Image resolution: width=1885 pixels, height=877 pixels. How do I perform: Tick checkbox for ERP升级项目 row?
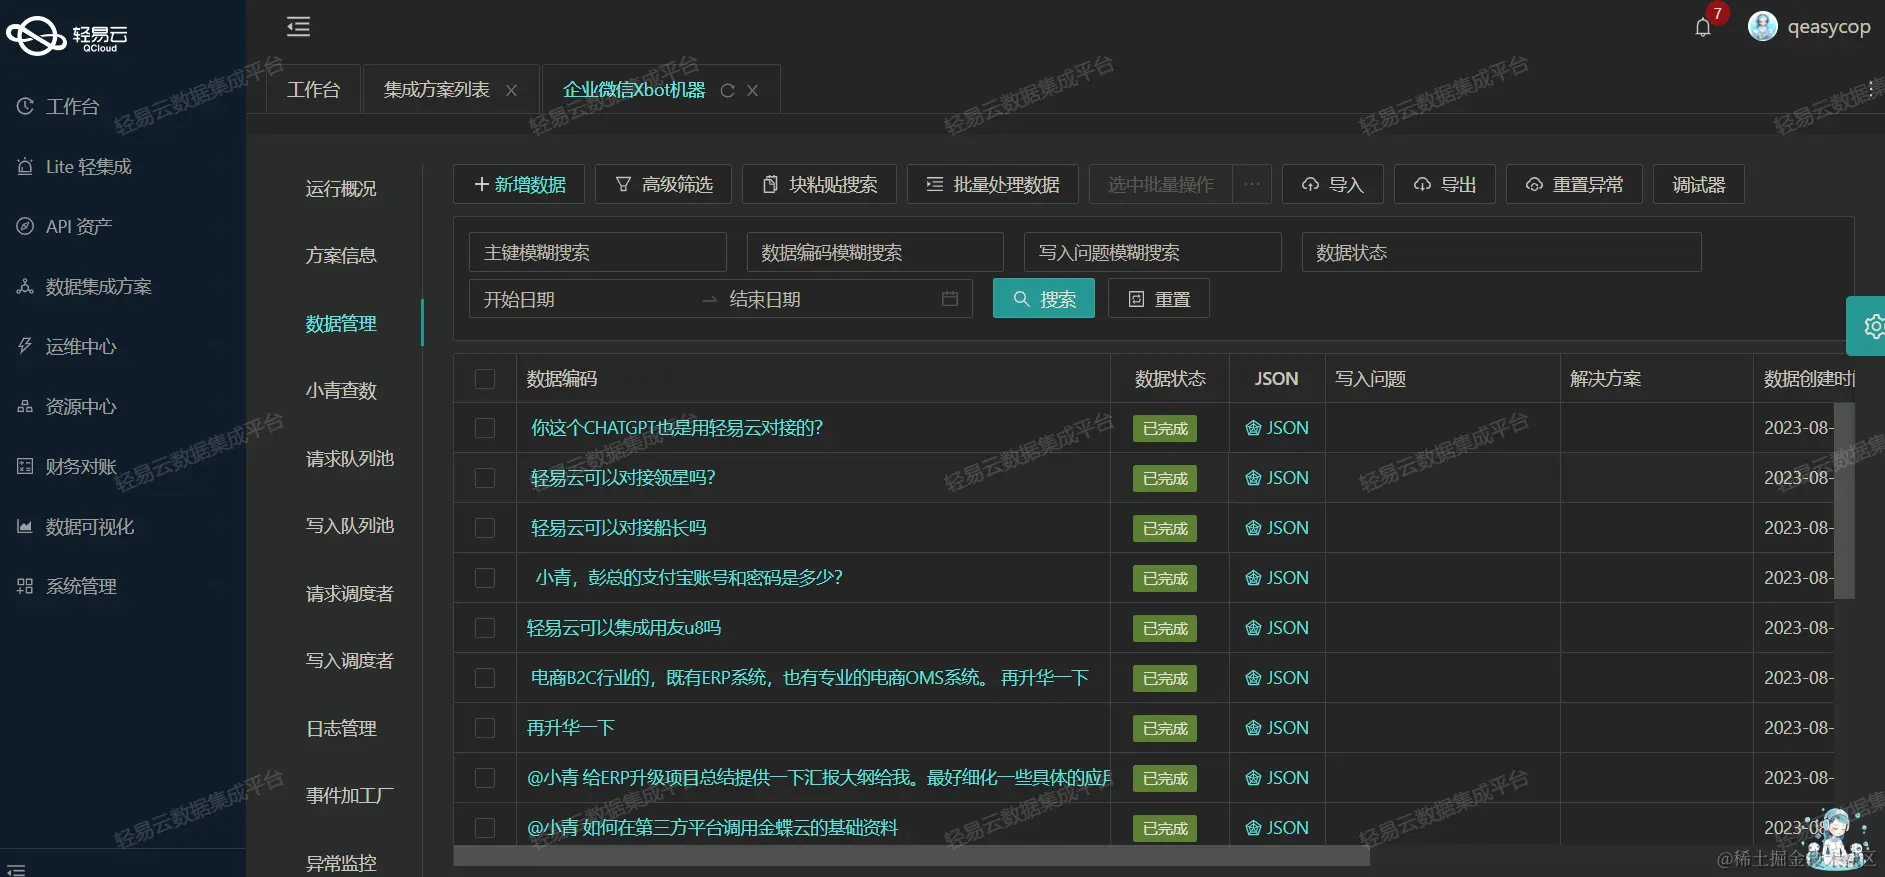pos(485,778)
